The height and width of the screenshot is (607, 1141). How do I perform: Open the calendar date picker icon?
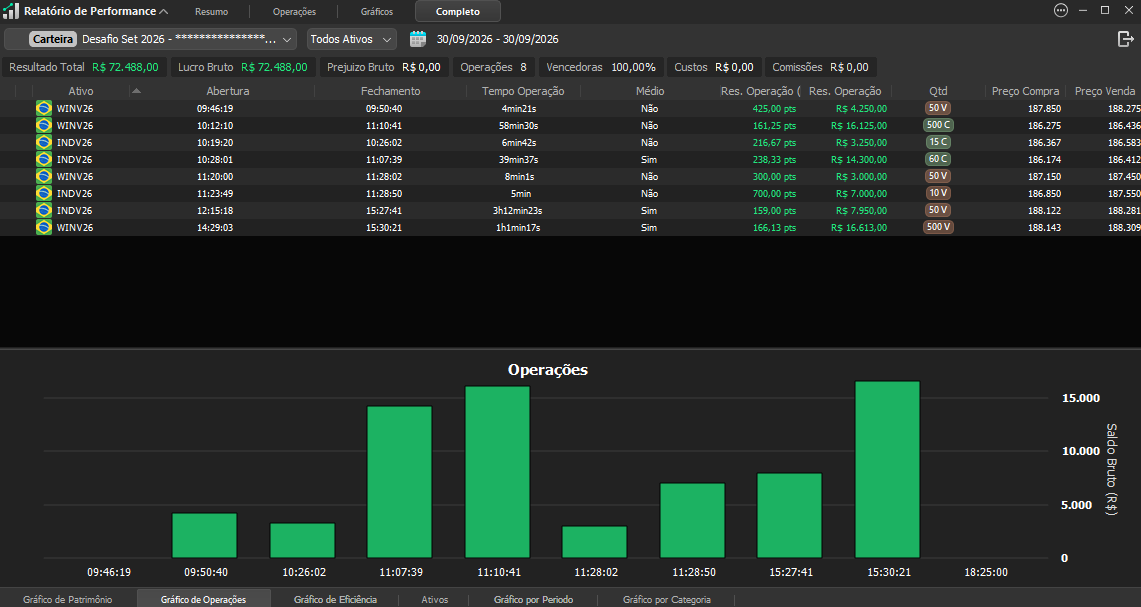[x=418, y=39]
